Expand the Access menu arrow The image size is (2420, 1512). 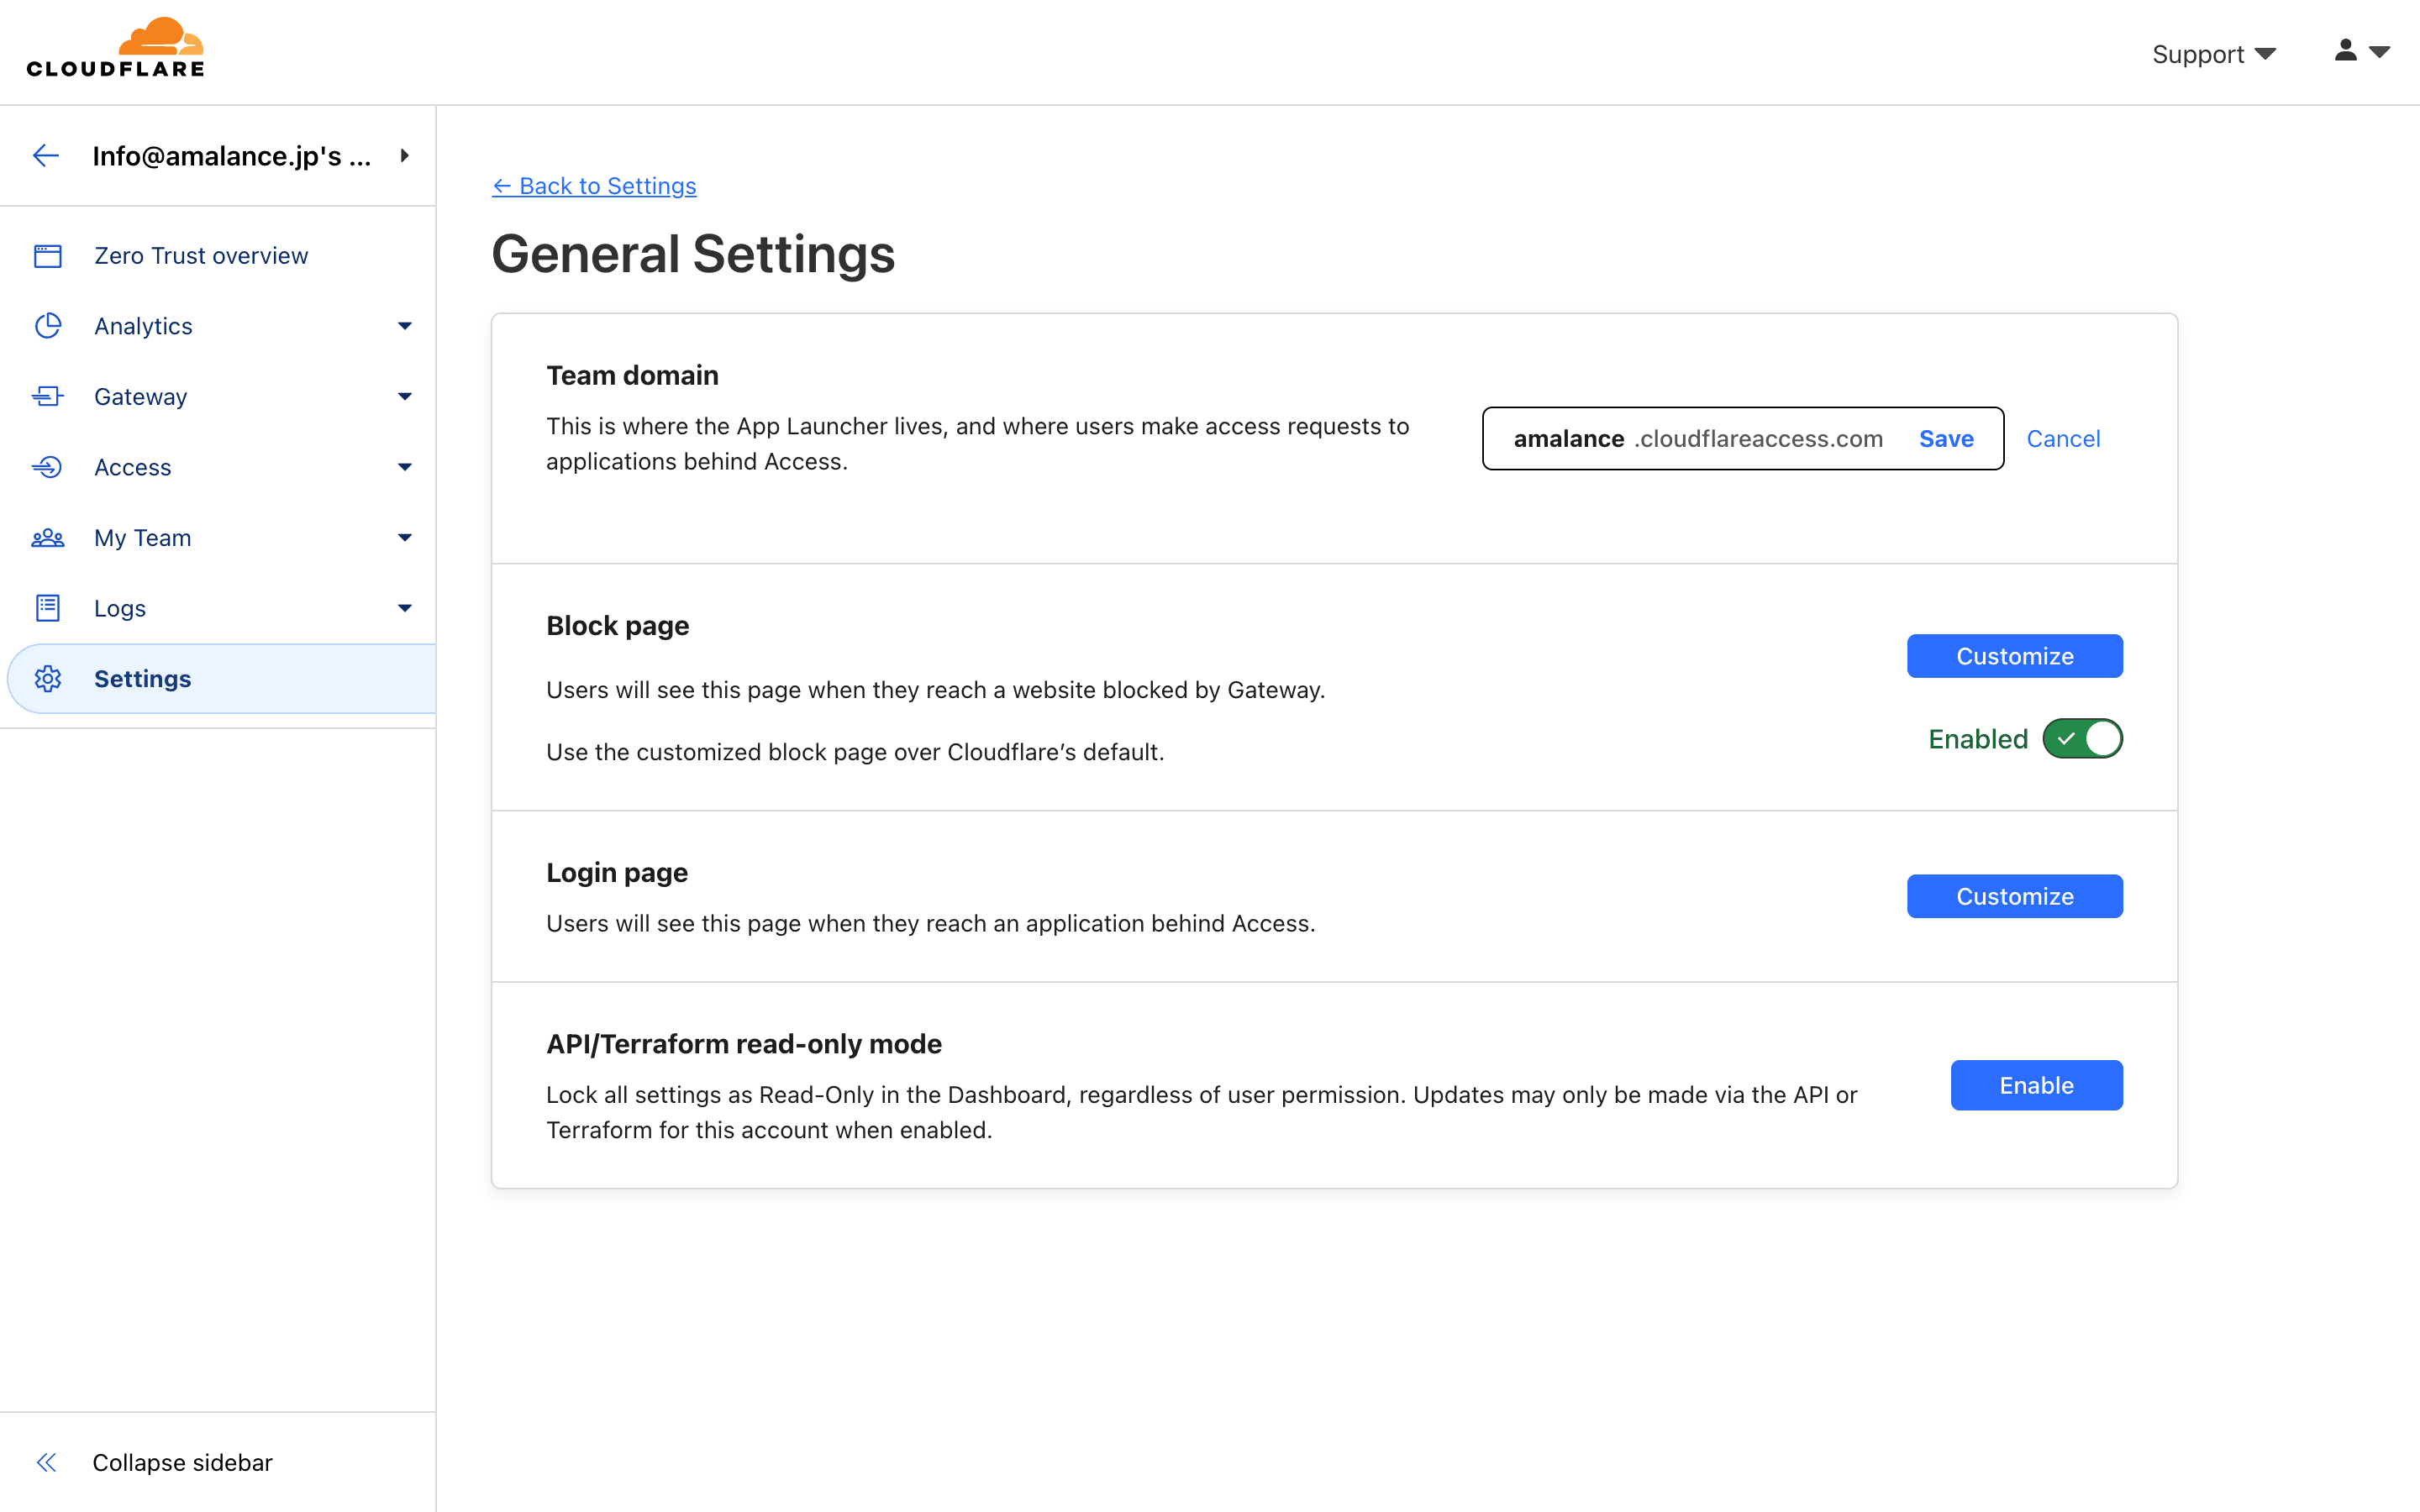404,467
